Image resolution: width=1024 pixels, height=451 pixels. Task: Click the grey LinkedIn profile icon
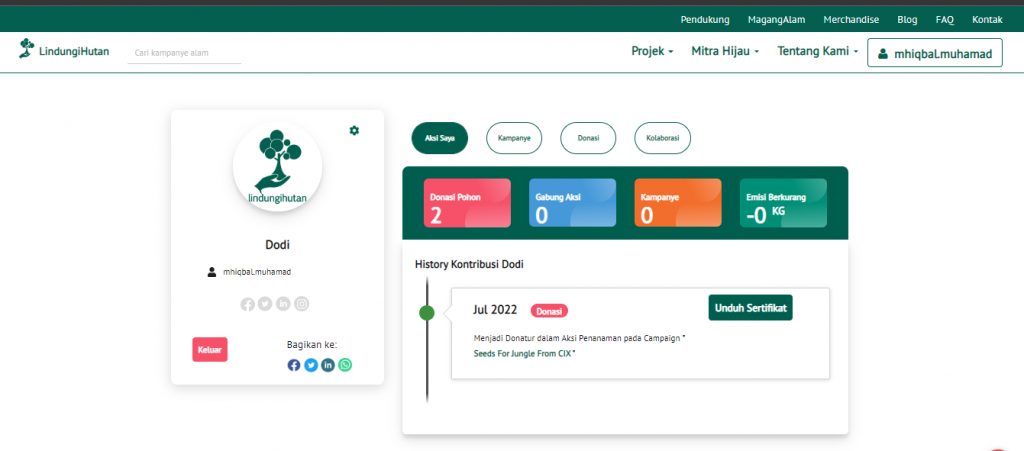(283, 303)
